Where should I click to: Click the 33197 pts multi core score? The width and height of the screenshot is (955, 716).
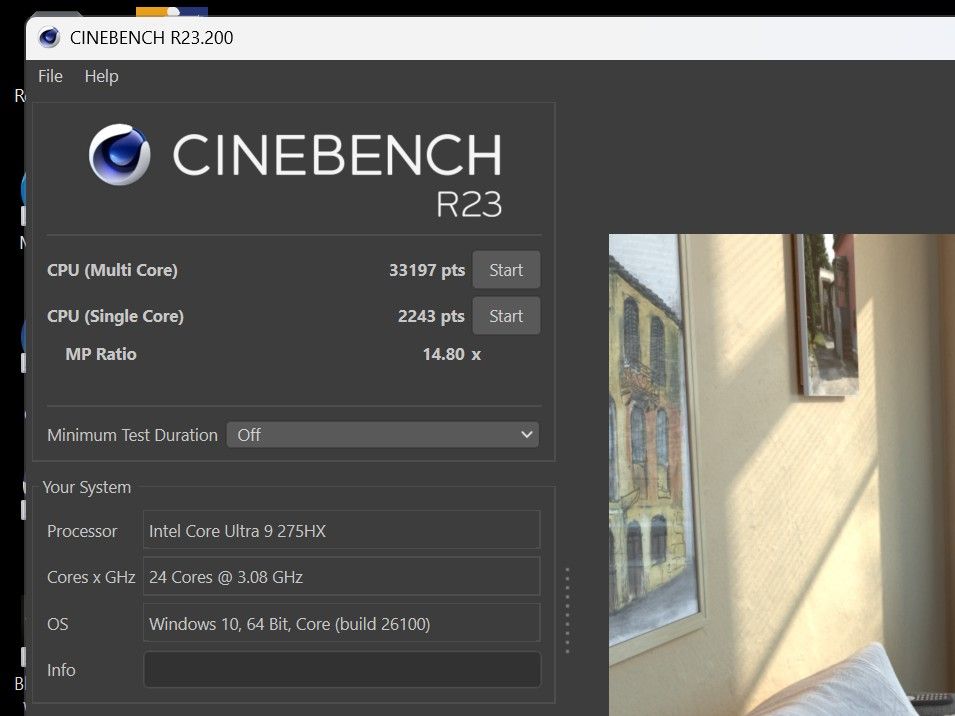point(427,270)
